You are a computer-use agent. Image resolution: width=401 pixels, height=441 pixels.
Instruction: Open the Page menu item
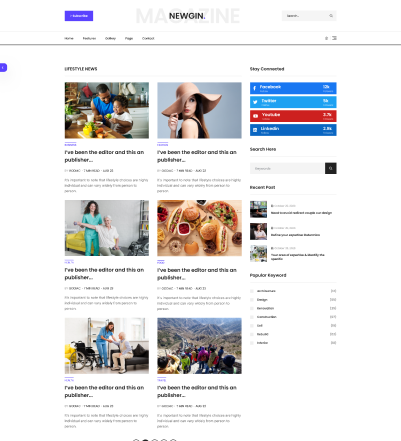(x=129, y=38)
